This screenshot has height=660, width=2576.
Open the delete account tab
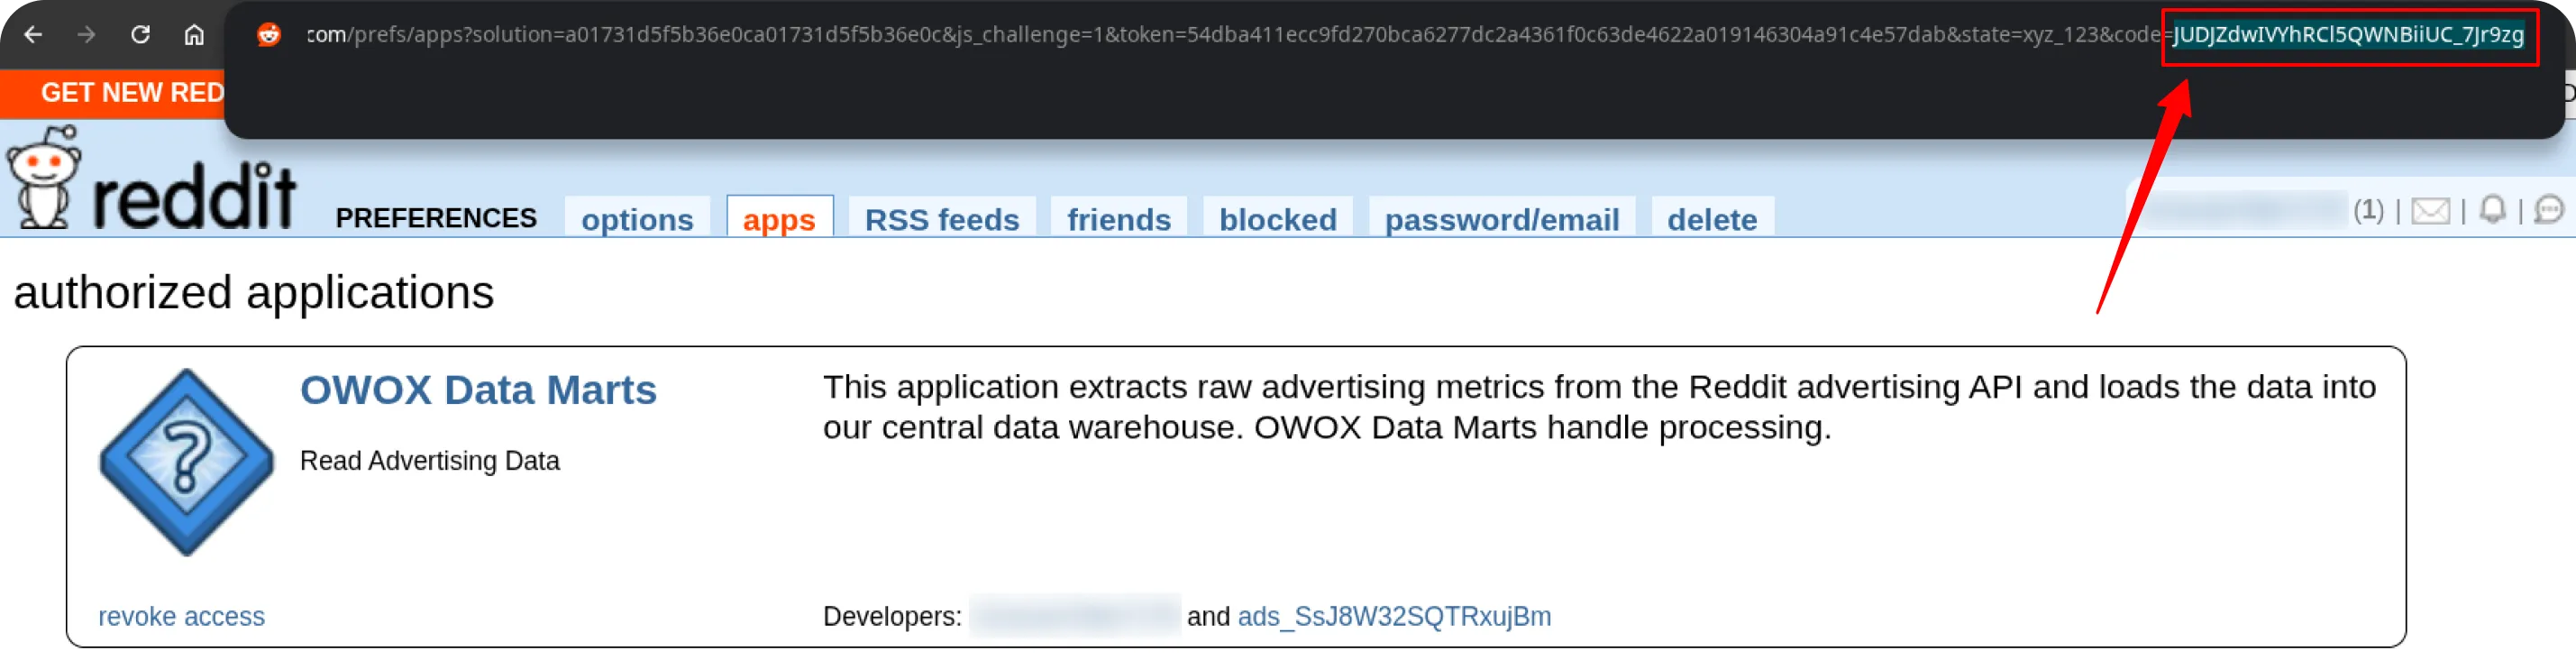tap(1712, 220)
